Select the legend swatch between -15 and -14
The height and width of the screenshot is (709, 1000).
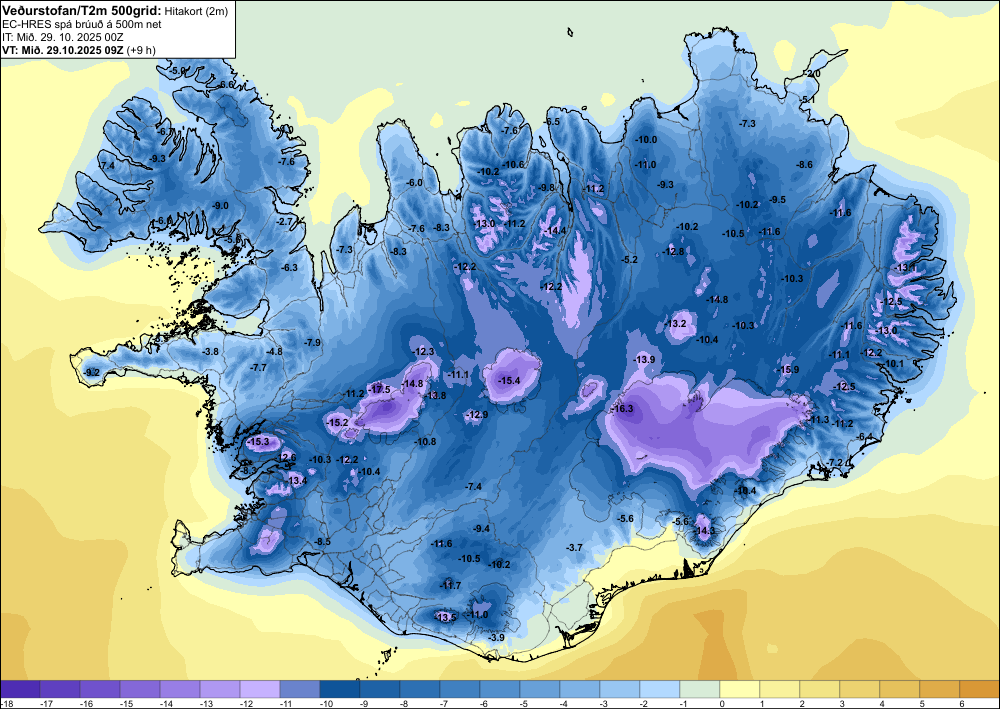140,689
